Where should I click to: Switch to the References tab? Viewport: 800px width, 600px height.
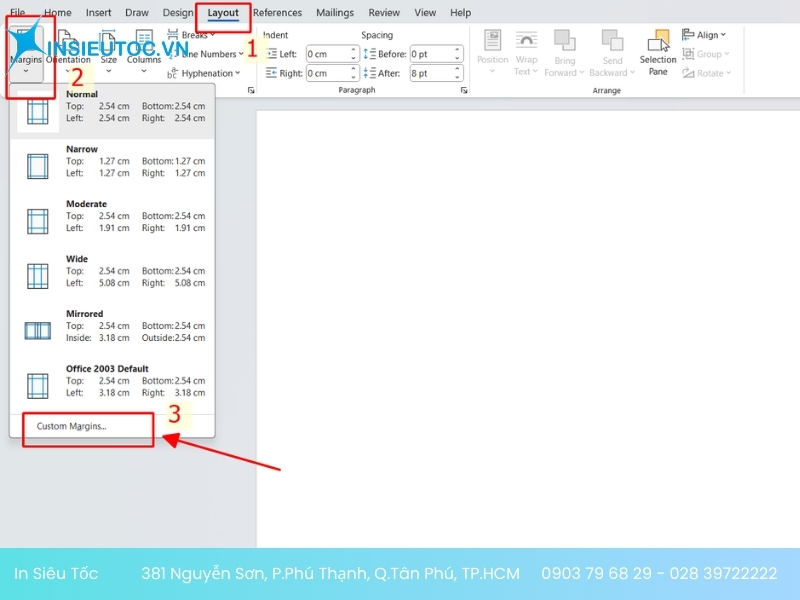[277, 13]
